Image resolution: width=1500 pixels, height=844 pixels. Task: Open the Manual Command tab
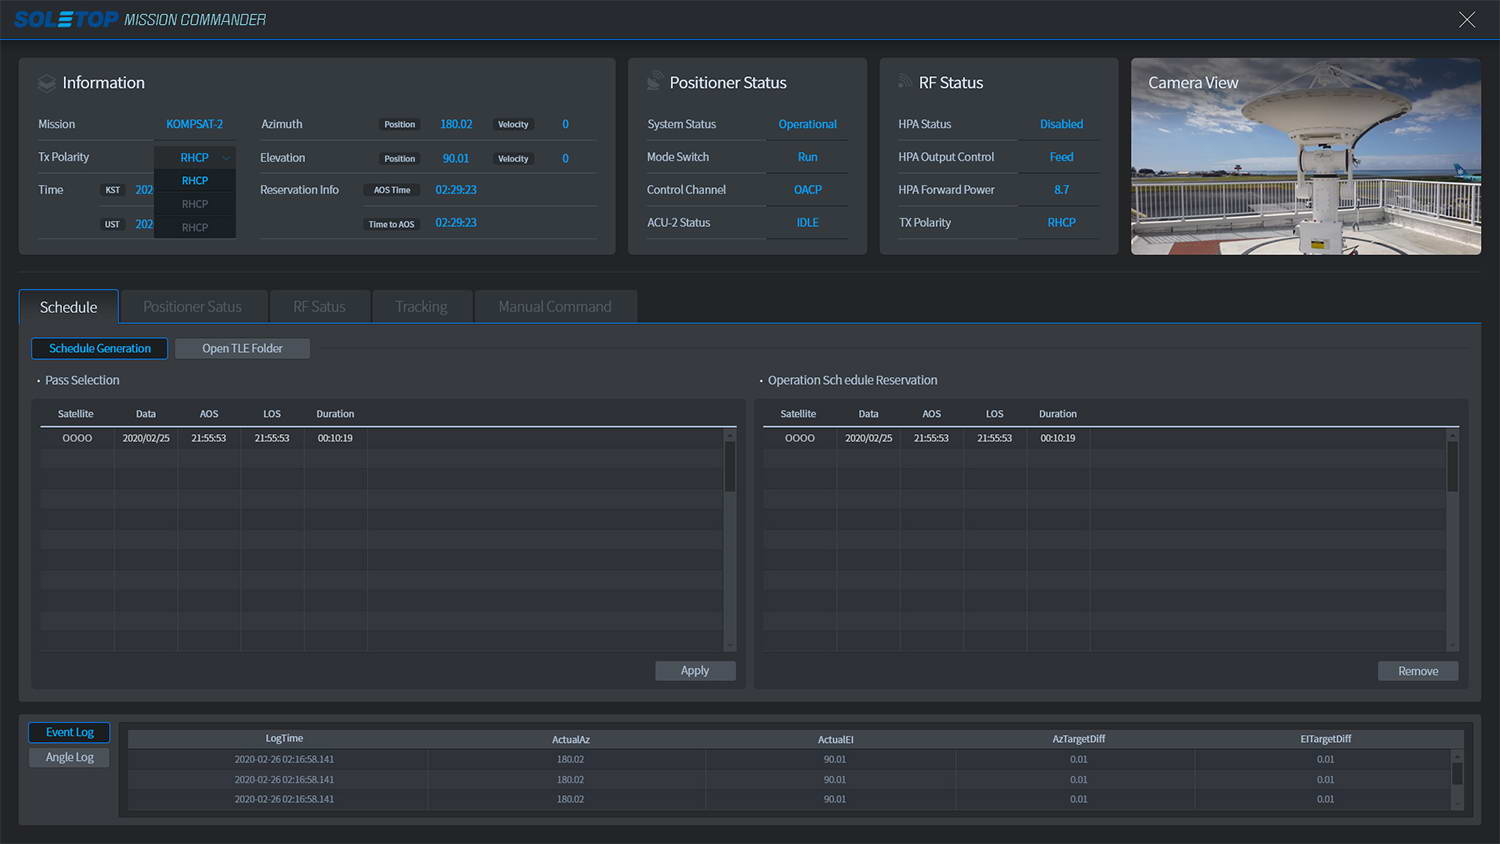pyautogui.click(x=555, y=307)
